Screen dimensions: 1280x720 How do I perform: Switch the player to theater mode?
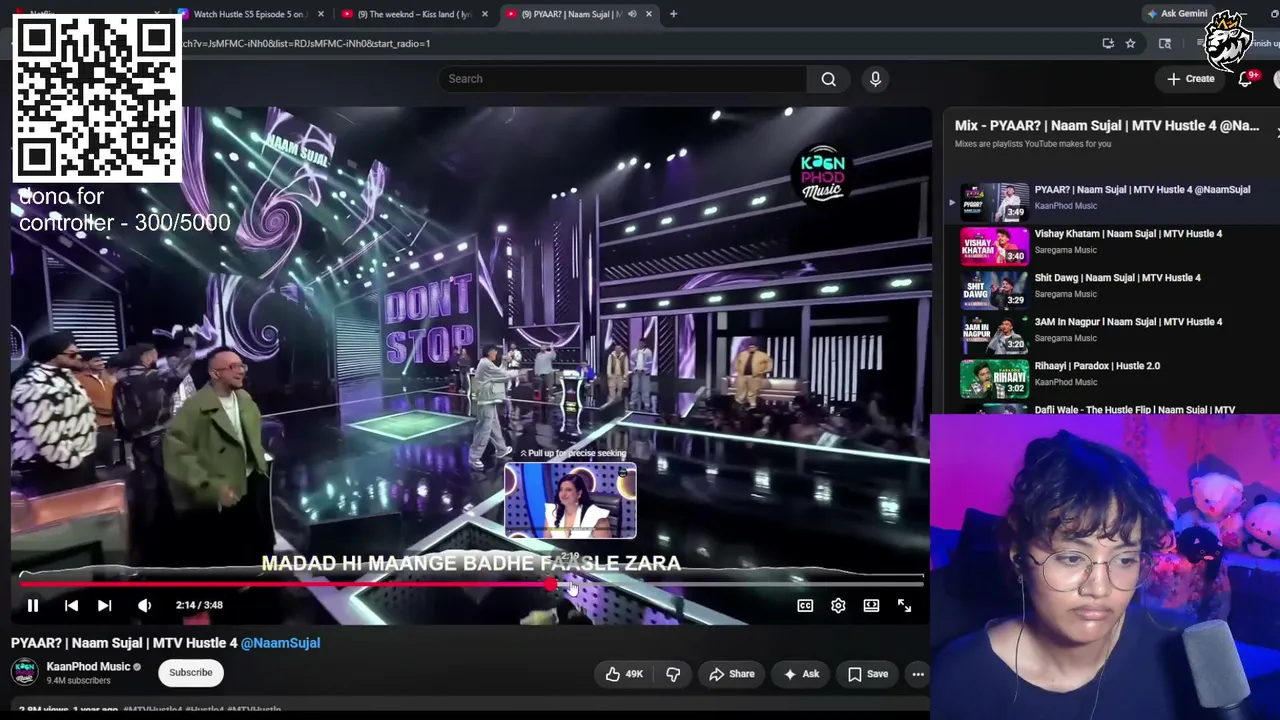click(871, 605)
